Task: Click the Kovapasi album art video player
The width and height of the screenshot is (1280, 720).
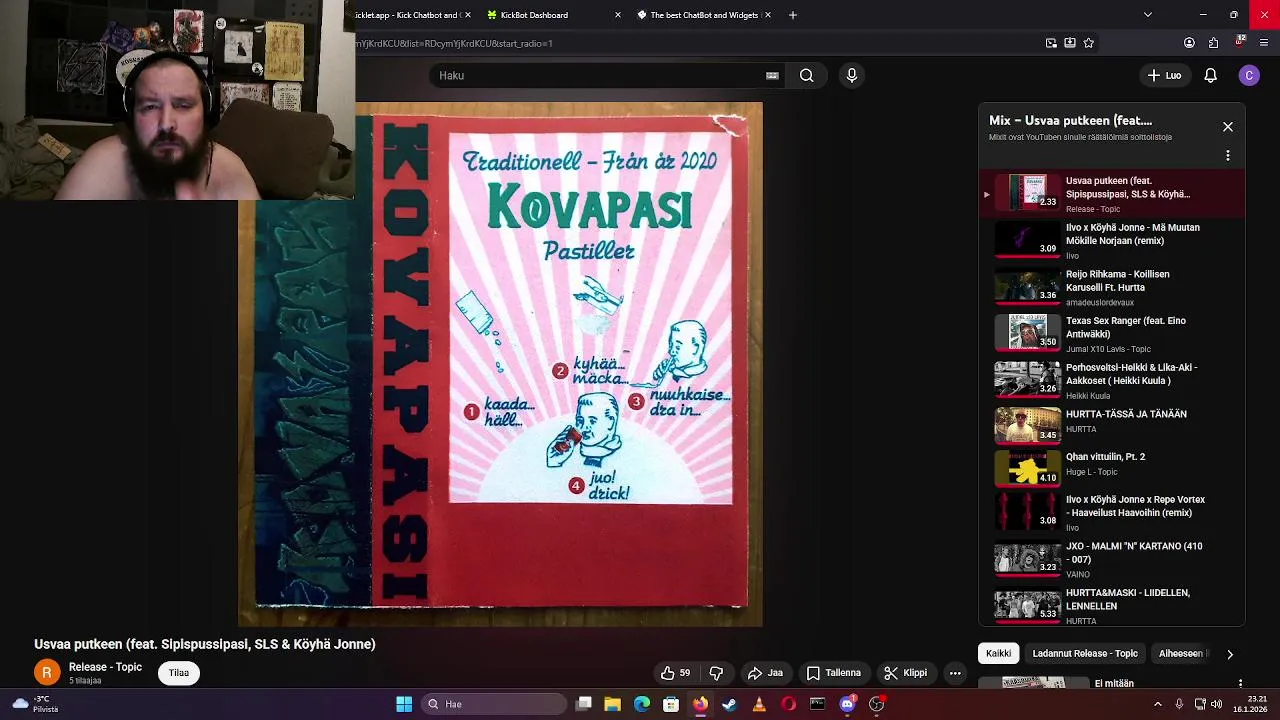Action: point(500,365)
